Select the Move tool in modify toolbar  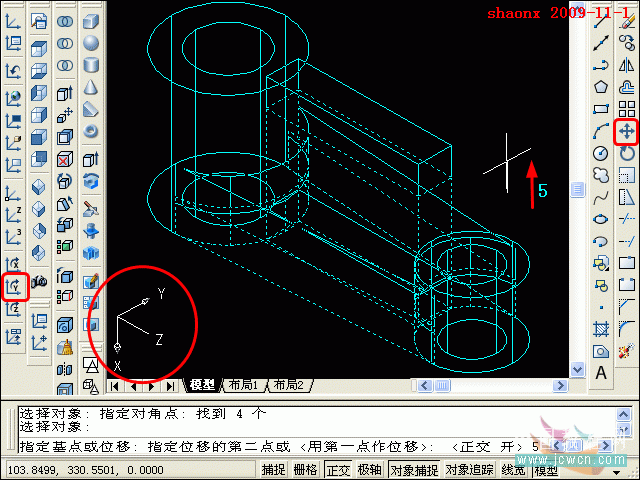coord(627,131)
